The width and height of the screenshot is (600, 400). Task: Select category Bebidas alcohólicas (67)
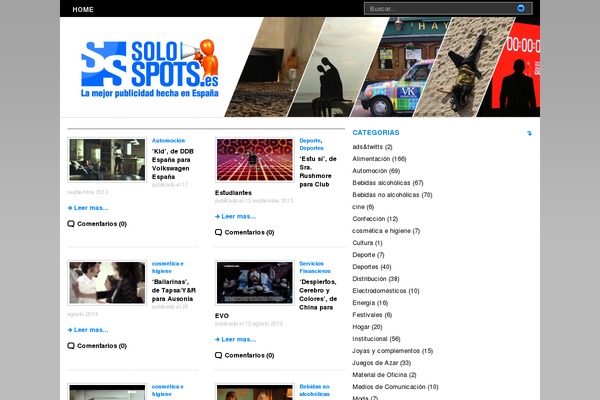click(388, 183)
